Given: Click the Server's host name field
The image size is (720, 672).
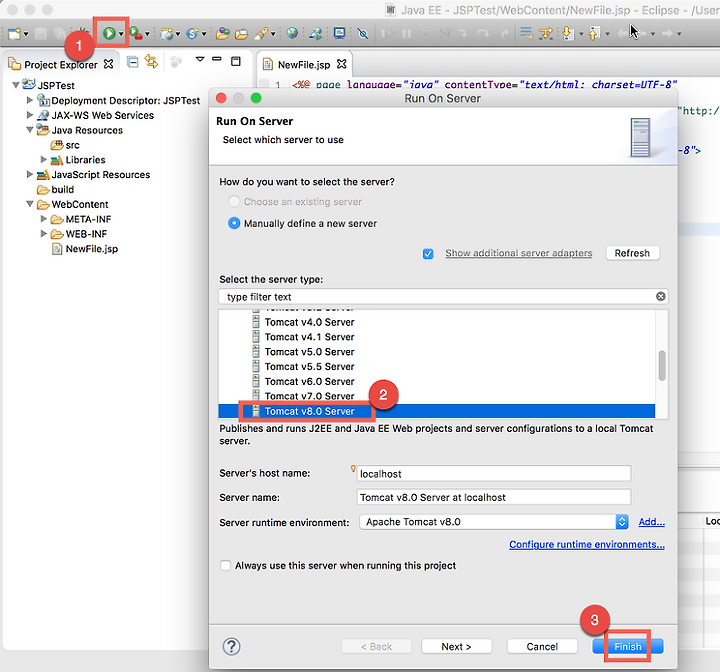Looking at the screenshot, I should 494,474.
